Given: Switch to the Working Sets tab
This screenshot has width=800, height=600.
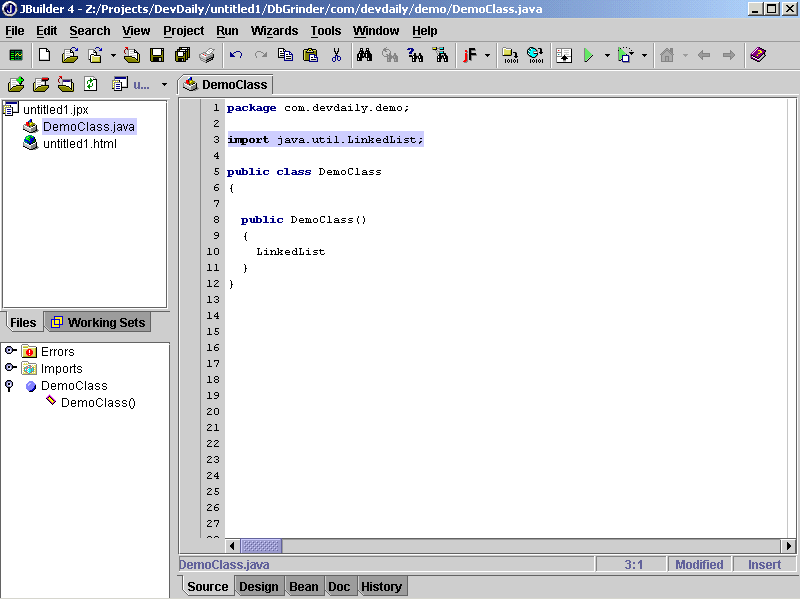Looking at the screenshot, I should tap(98, 322).
